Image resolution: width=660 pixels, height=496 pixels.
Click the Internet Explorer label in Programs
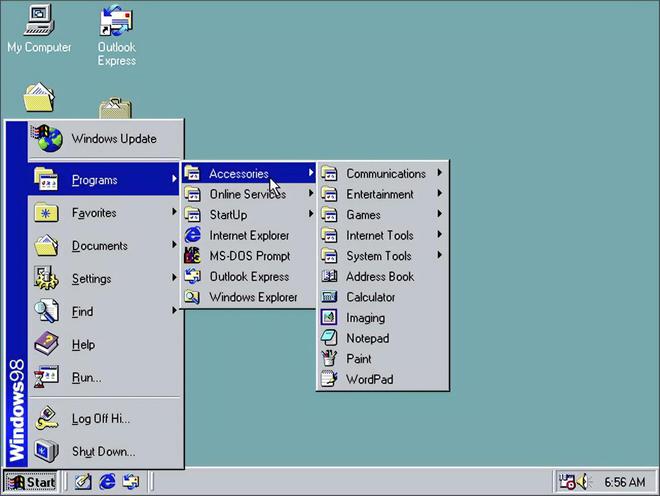(x=249, y=235)
